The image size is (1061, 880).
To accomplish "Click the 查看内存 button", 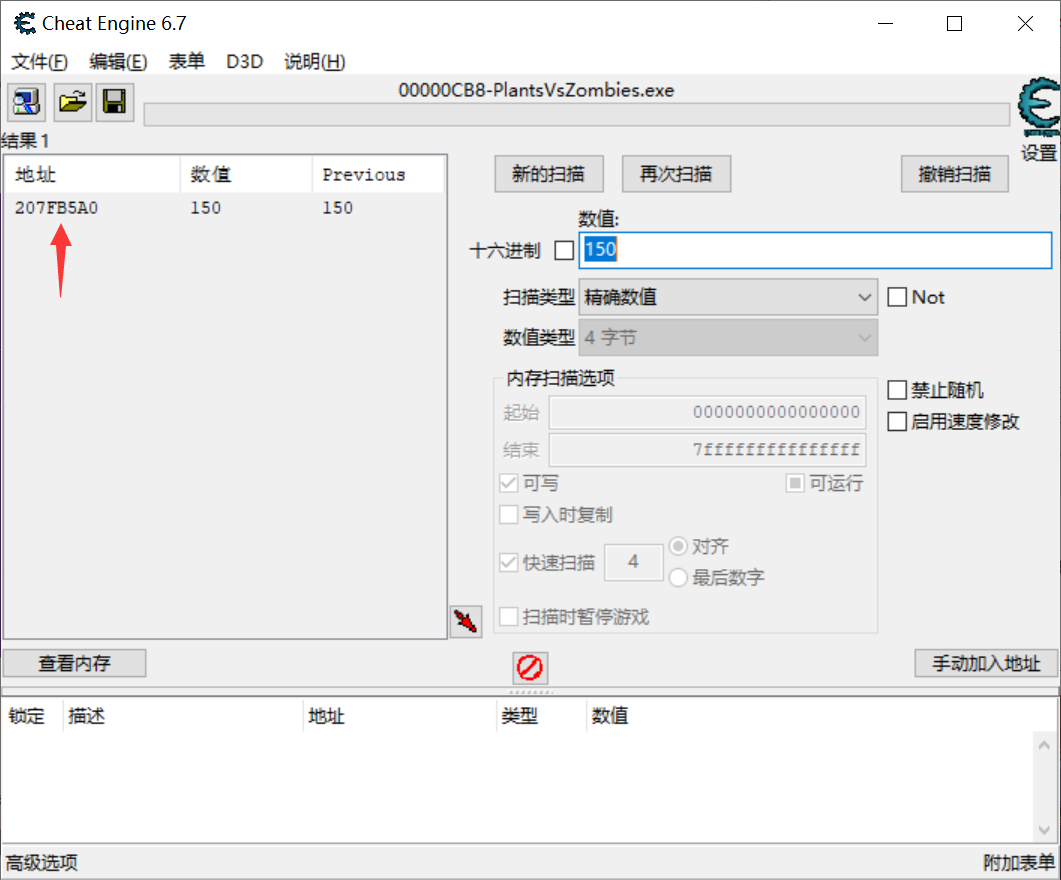I will pyautogui.click(x=74, y=664).
